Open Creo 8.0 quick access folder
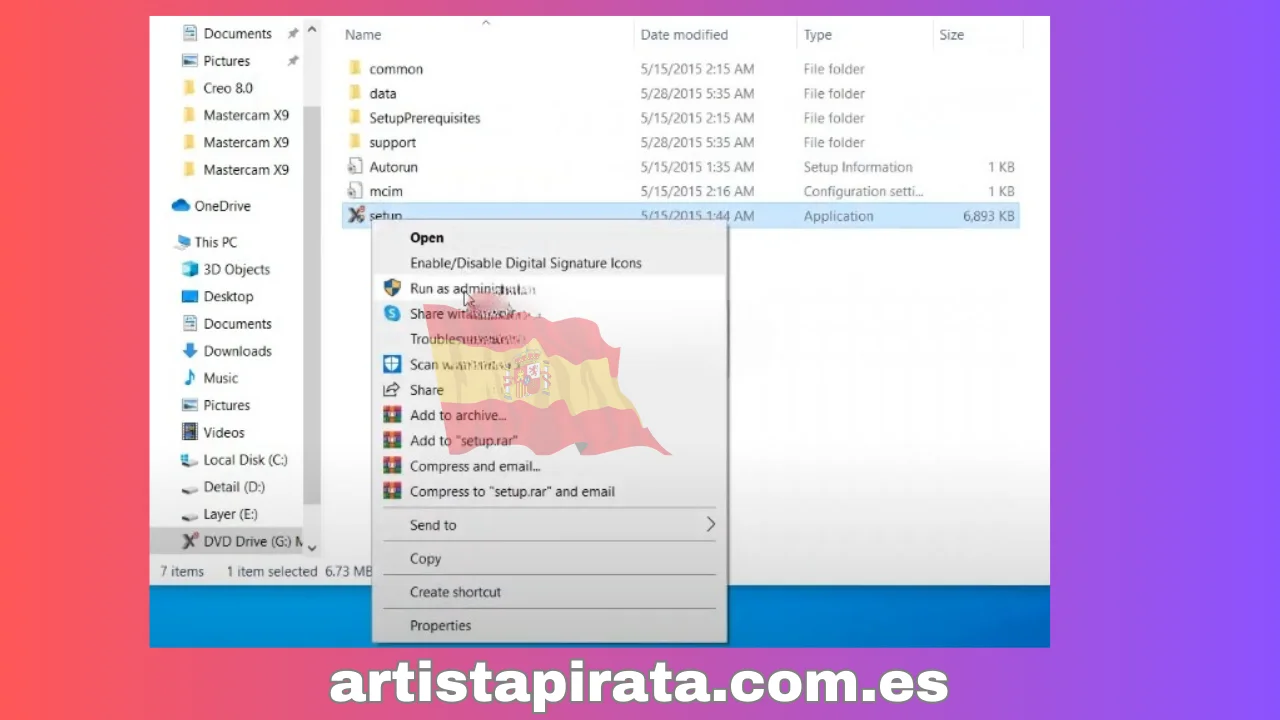 tap(228, 88)
